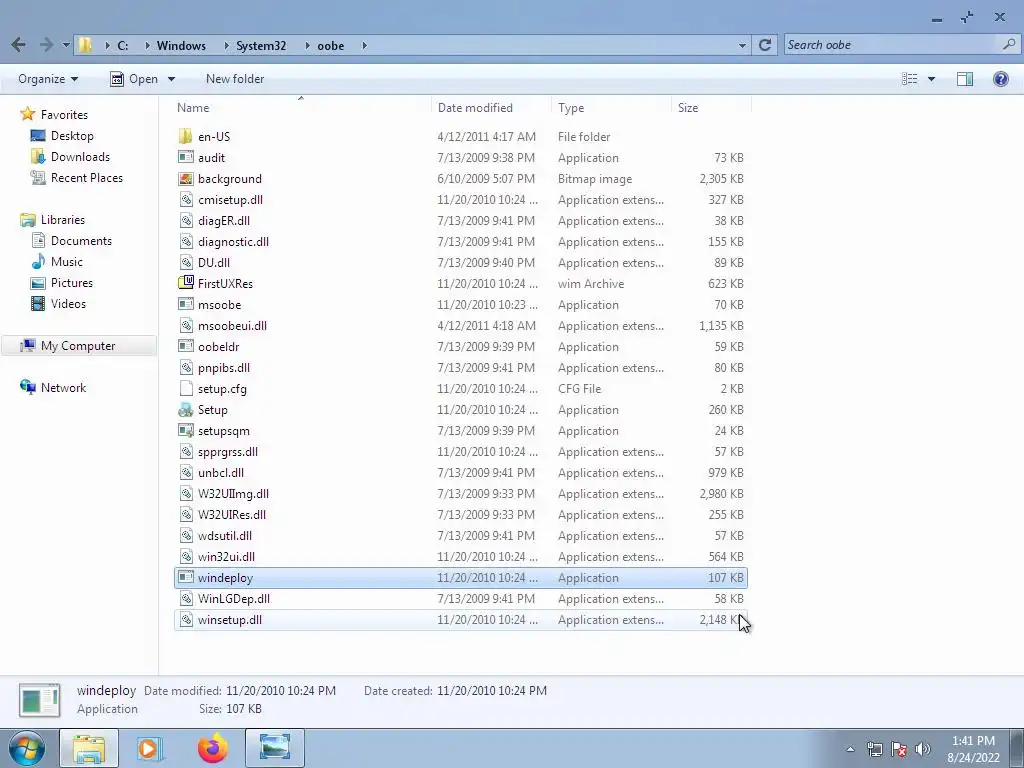The image size is (1024, 768).
Task: Show hidden tray icons arrow
Action: click(850, 749)
